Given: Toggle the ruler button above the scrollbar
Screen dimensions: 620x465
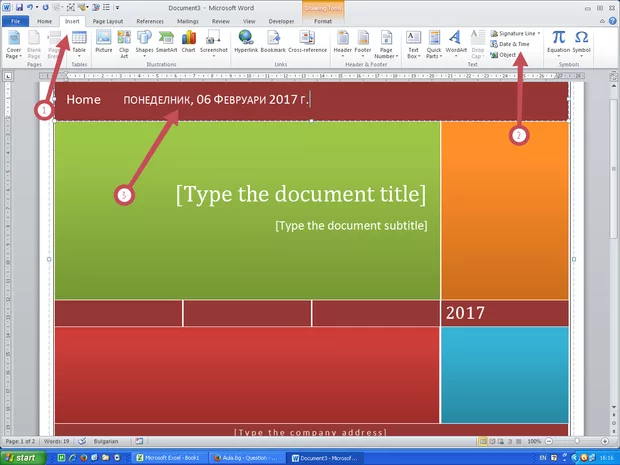Looking at the screenshot, I should [613, 76].
